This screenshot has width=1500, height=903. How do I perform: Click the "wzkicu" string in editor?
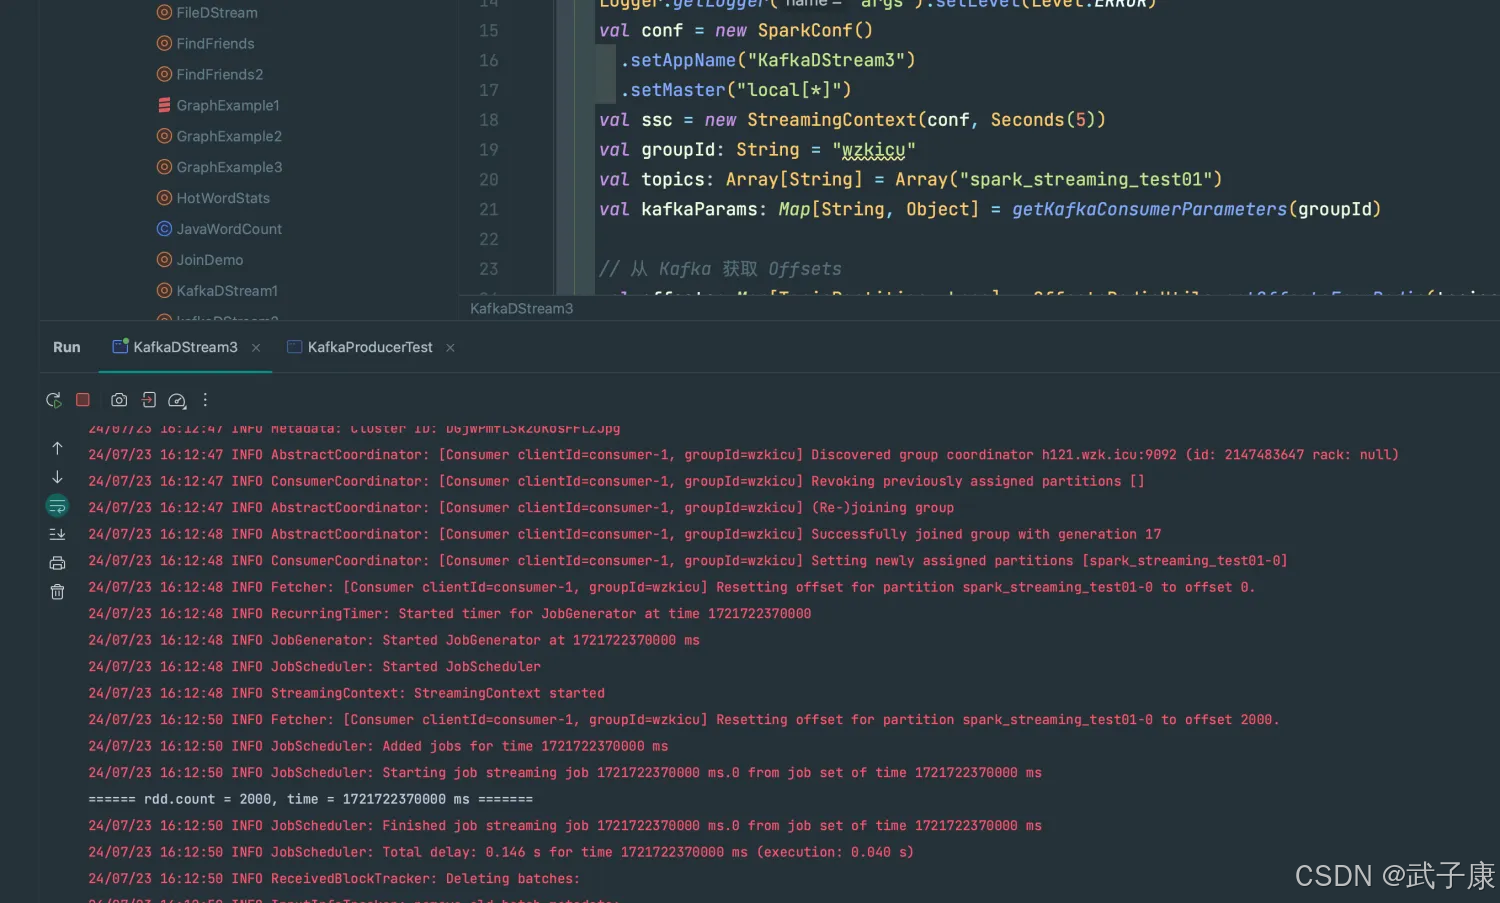click(874, 150)
